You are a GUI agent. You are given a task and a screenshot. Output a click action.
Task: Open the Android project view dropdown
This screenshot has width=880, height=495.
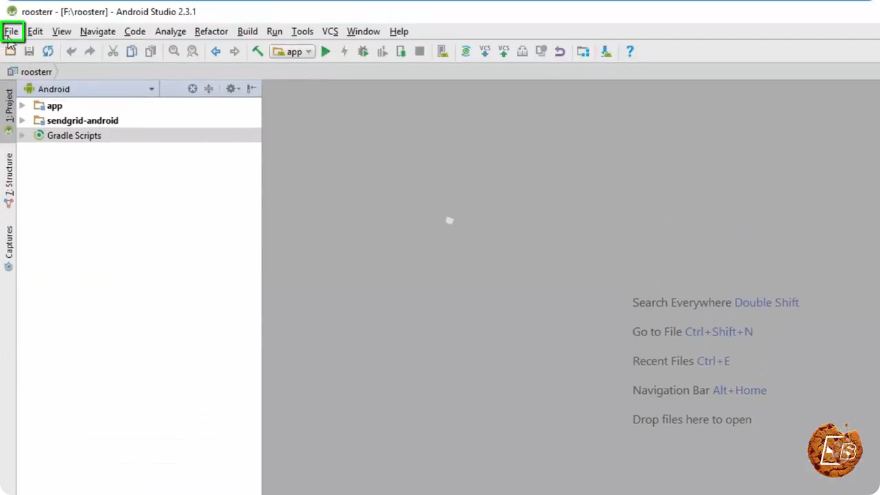pos(90,89)
